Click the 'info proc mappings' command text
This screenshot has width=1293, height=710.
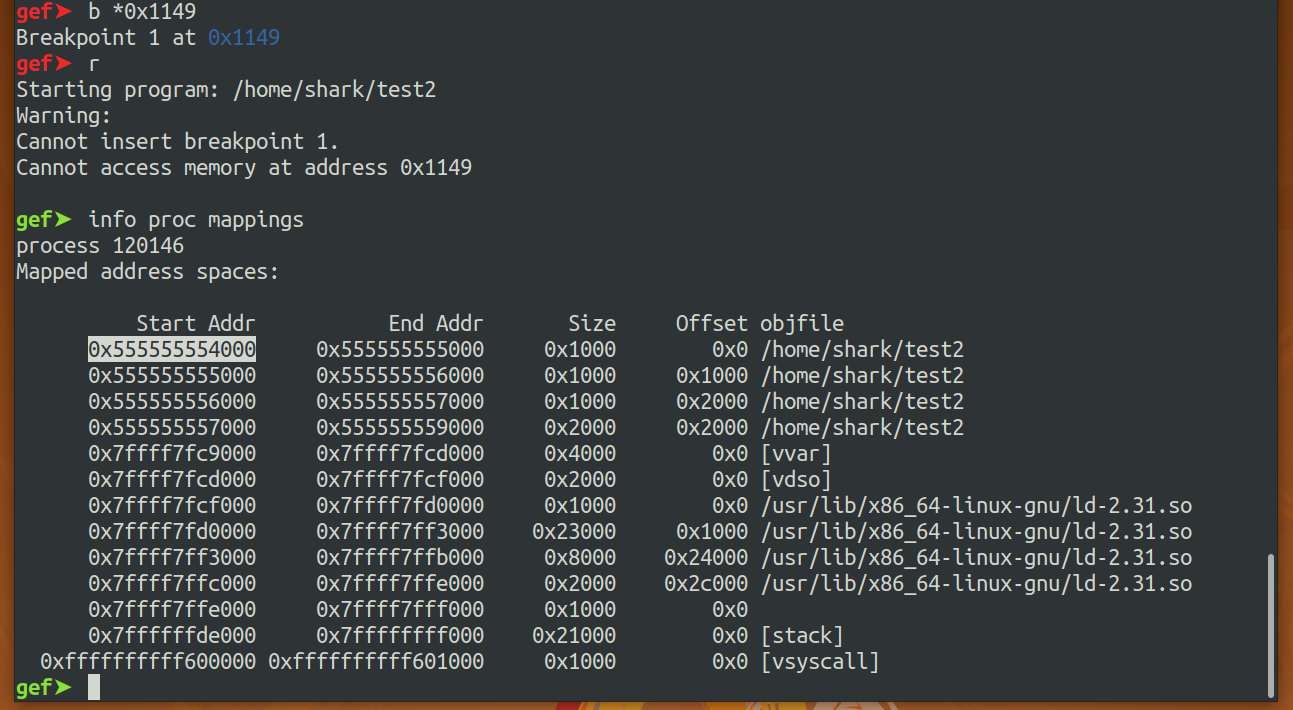(196, 220)
